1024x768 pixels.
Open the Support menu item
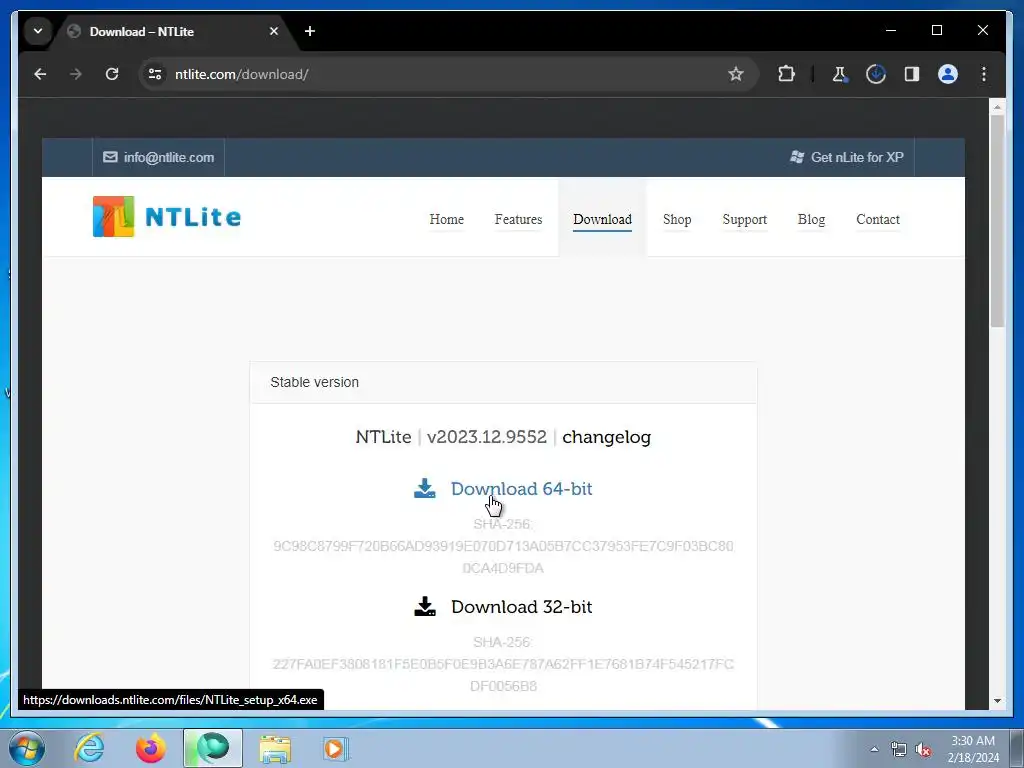point(744,219)
